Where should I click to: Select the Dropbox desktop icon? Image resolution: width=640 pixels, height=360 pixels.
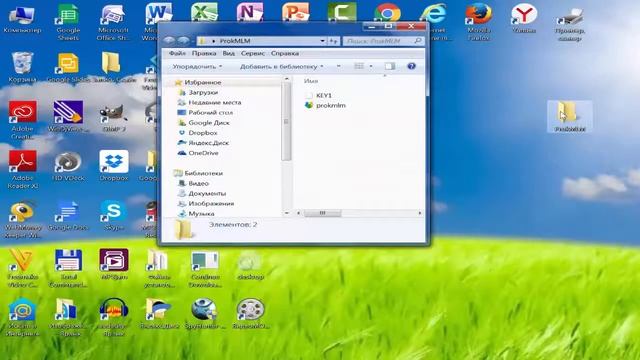point(113,166)
